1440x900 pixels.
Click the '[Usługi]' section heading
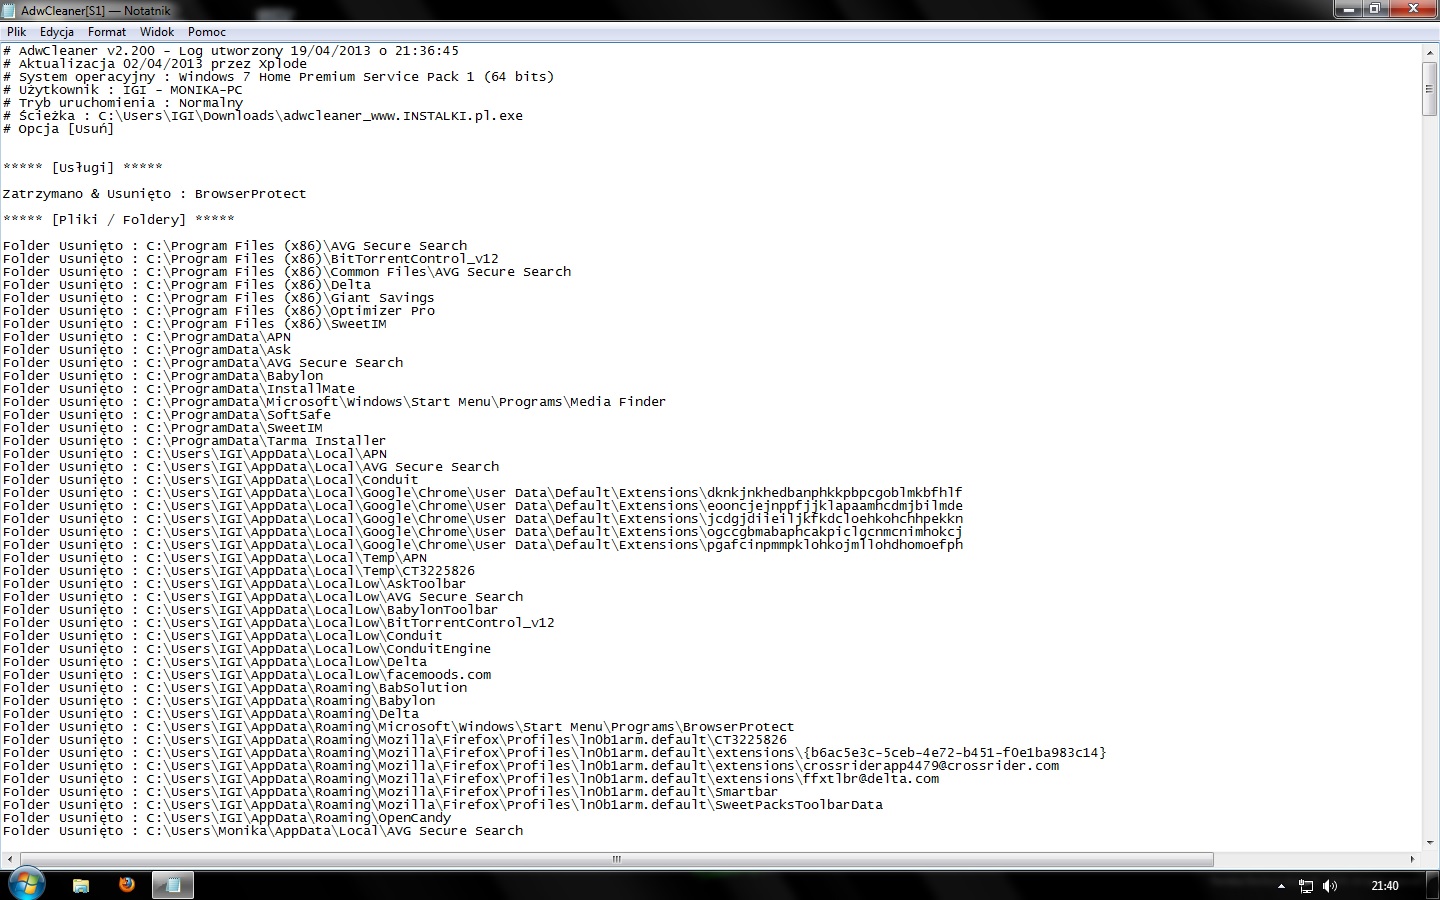click(x=83, y=167)
